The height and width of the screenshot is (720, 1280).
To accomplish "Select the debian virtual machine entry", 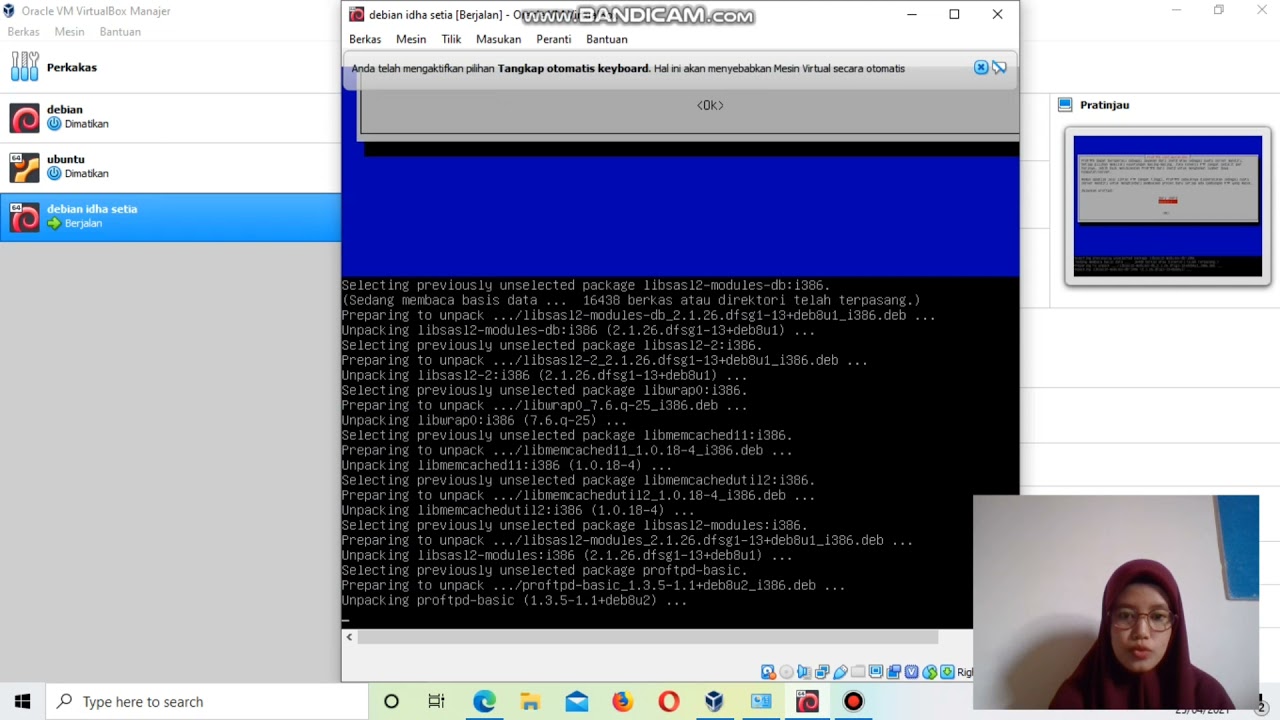I will coord(170,117).
